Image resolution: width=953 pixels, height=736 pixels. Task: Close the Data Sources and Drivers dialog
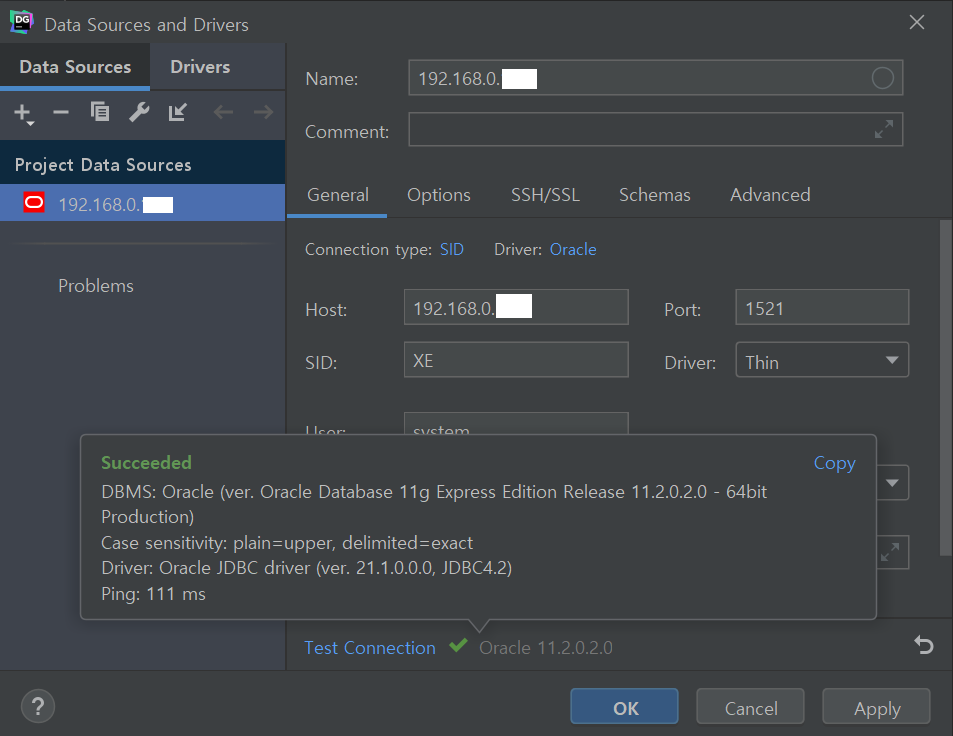917,23
